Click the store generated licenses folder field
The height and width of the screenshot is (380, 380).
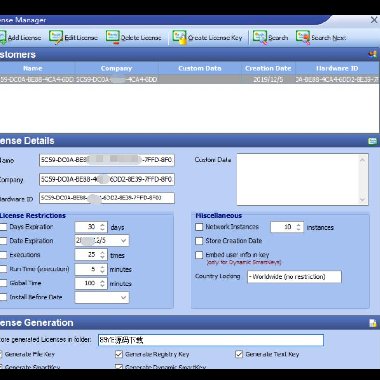click(211, 340)
